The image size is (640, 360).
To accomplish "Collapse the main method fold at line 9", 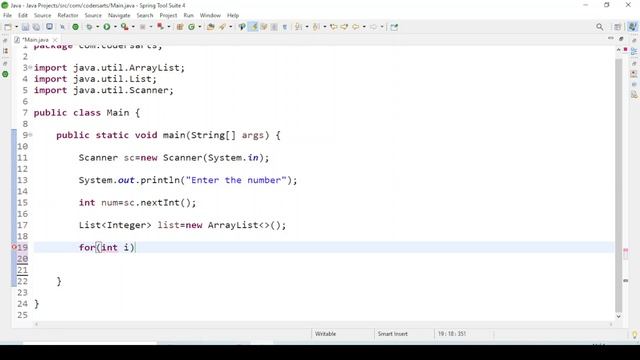I will tap(30, 135).
